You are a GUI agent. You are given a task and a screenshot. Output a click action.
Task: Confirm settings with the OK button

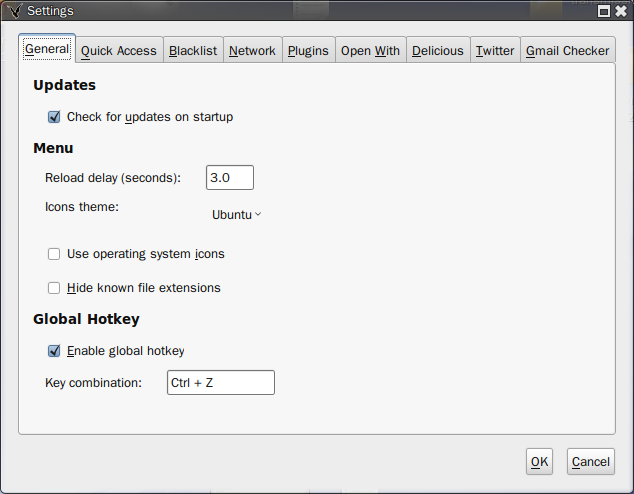click(x=539, y=462)
